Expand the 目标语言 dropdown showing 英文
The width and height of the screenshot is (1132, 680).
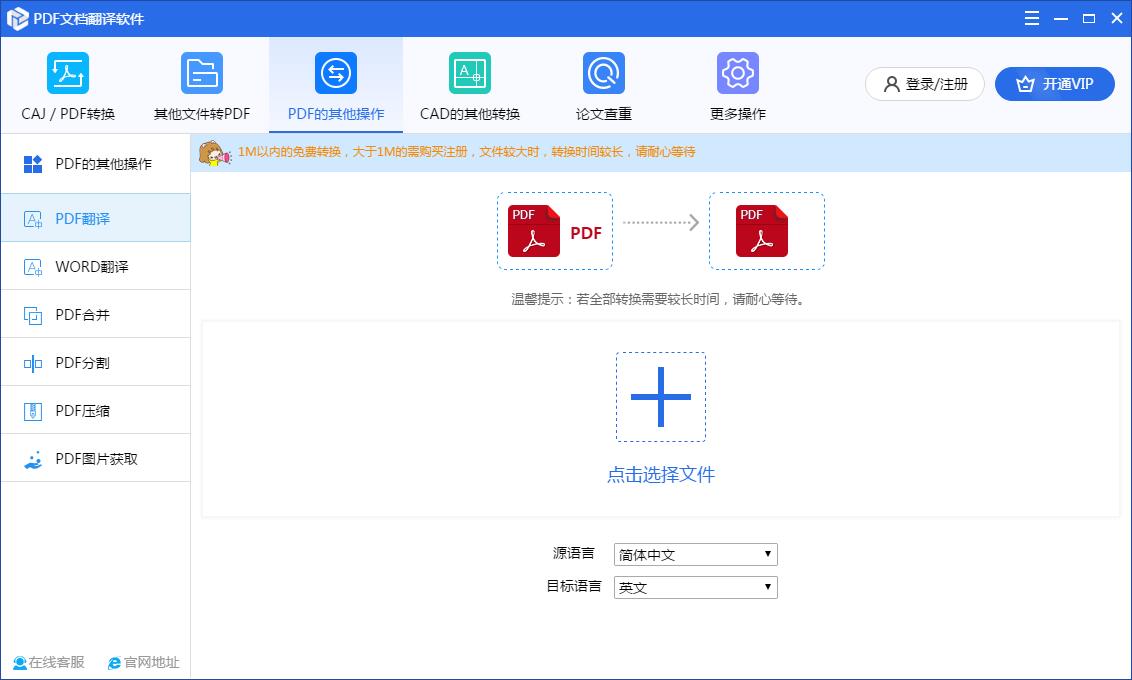click(695, 587)
